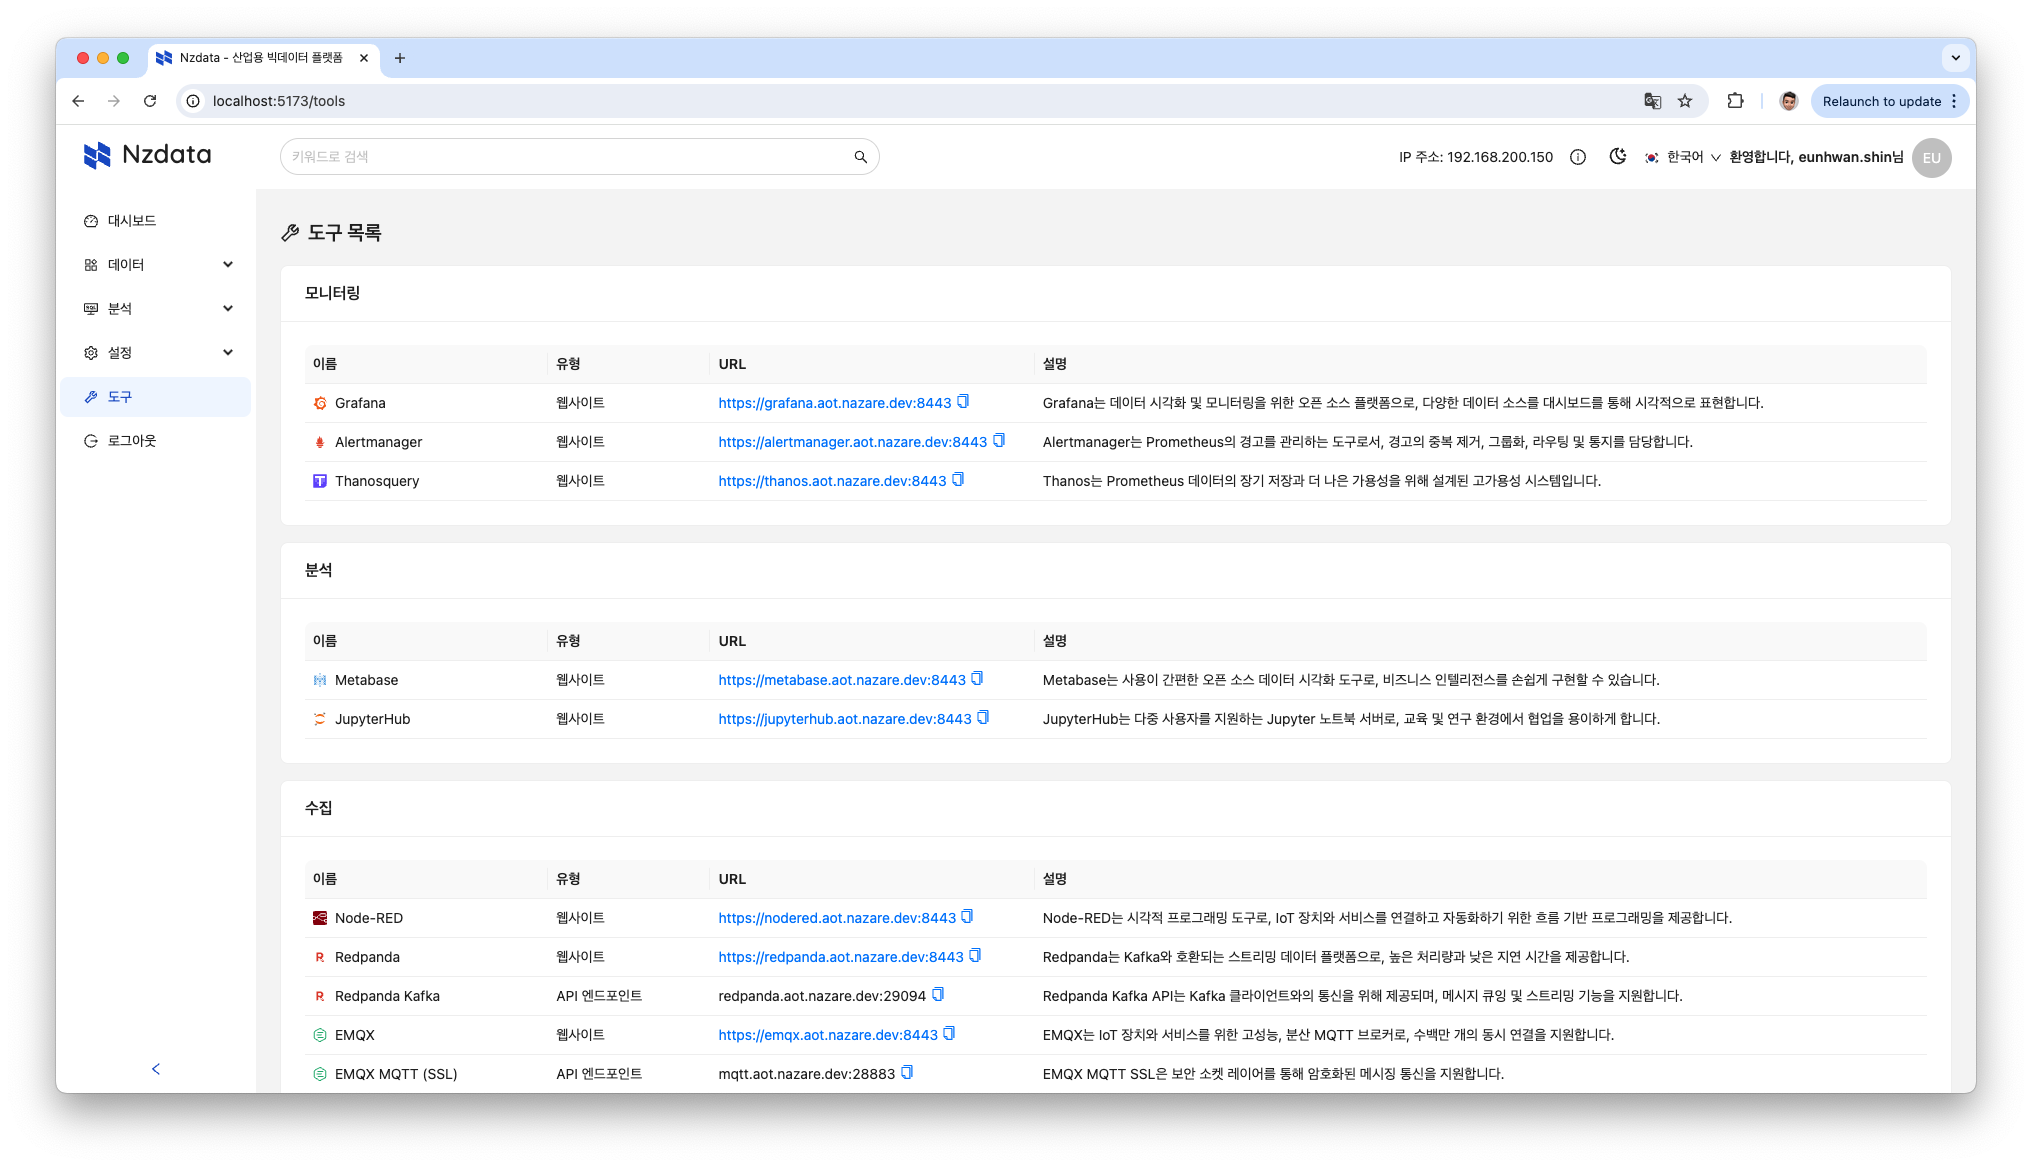Click the JupyterHub logo icon

coord(320,719)
